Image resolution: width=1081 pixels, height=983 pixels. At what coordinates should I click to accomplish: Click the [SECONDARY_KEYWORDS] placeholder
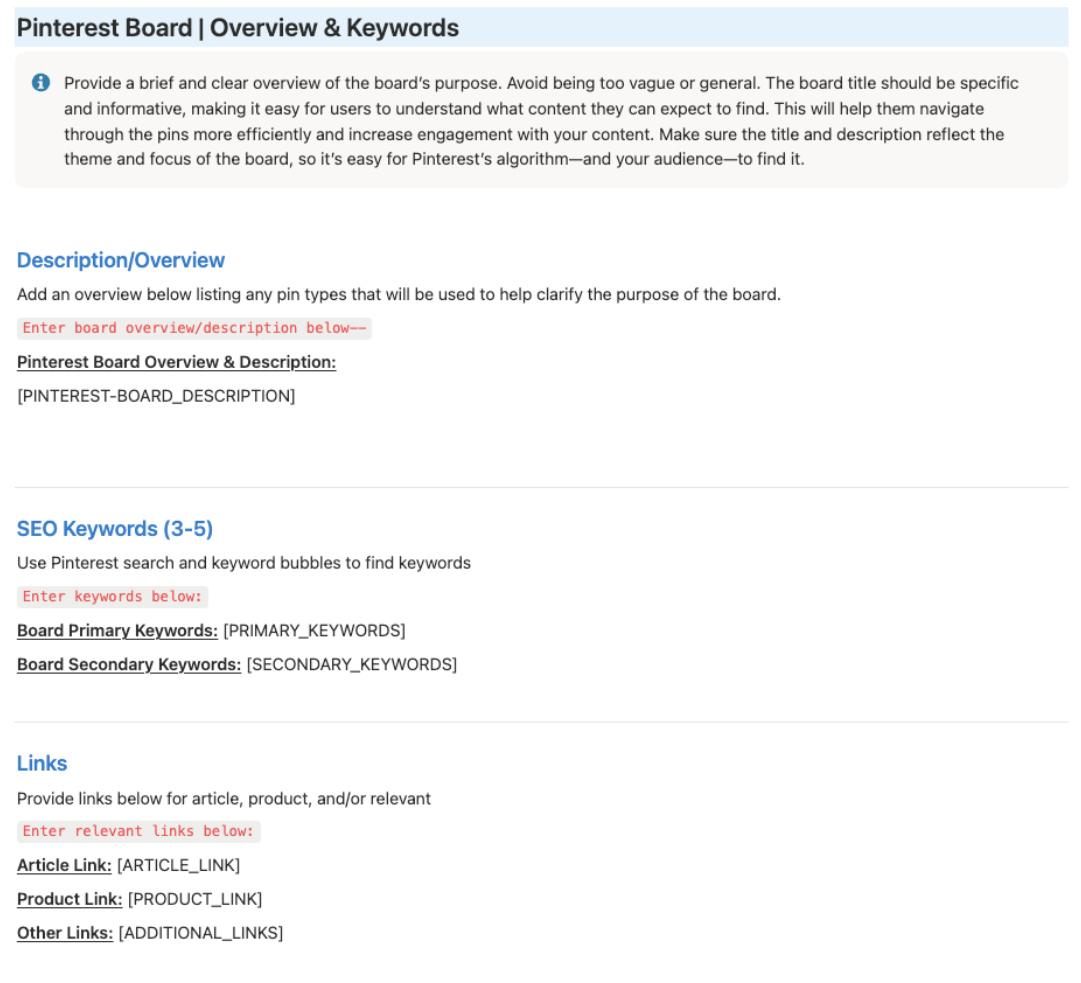click(x=352, y=664)
